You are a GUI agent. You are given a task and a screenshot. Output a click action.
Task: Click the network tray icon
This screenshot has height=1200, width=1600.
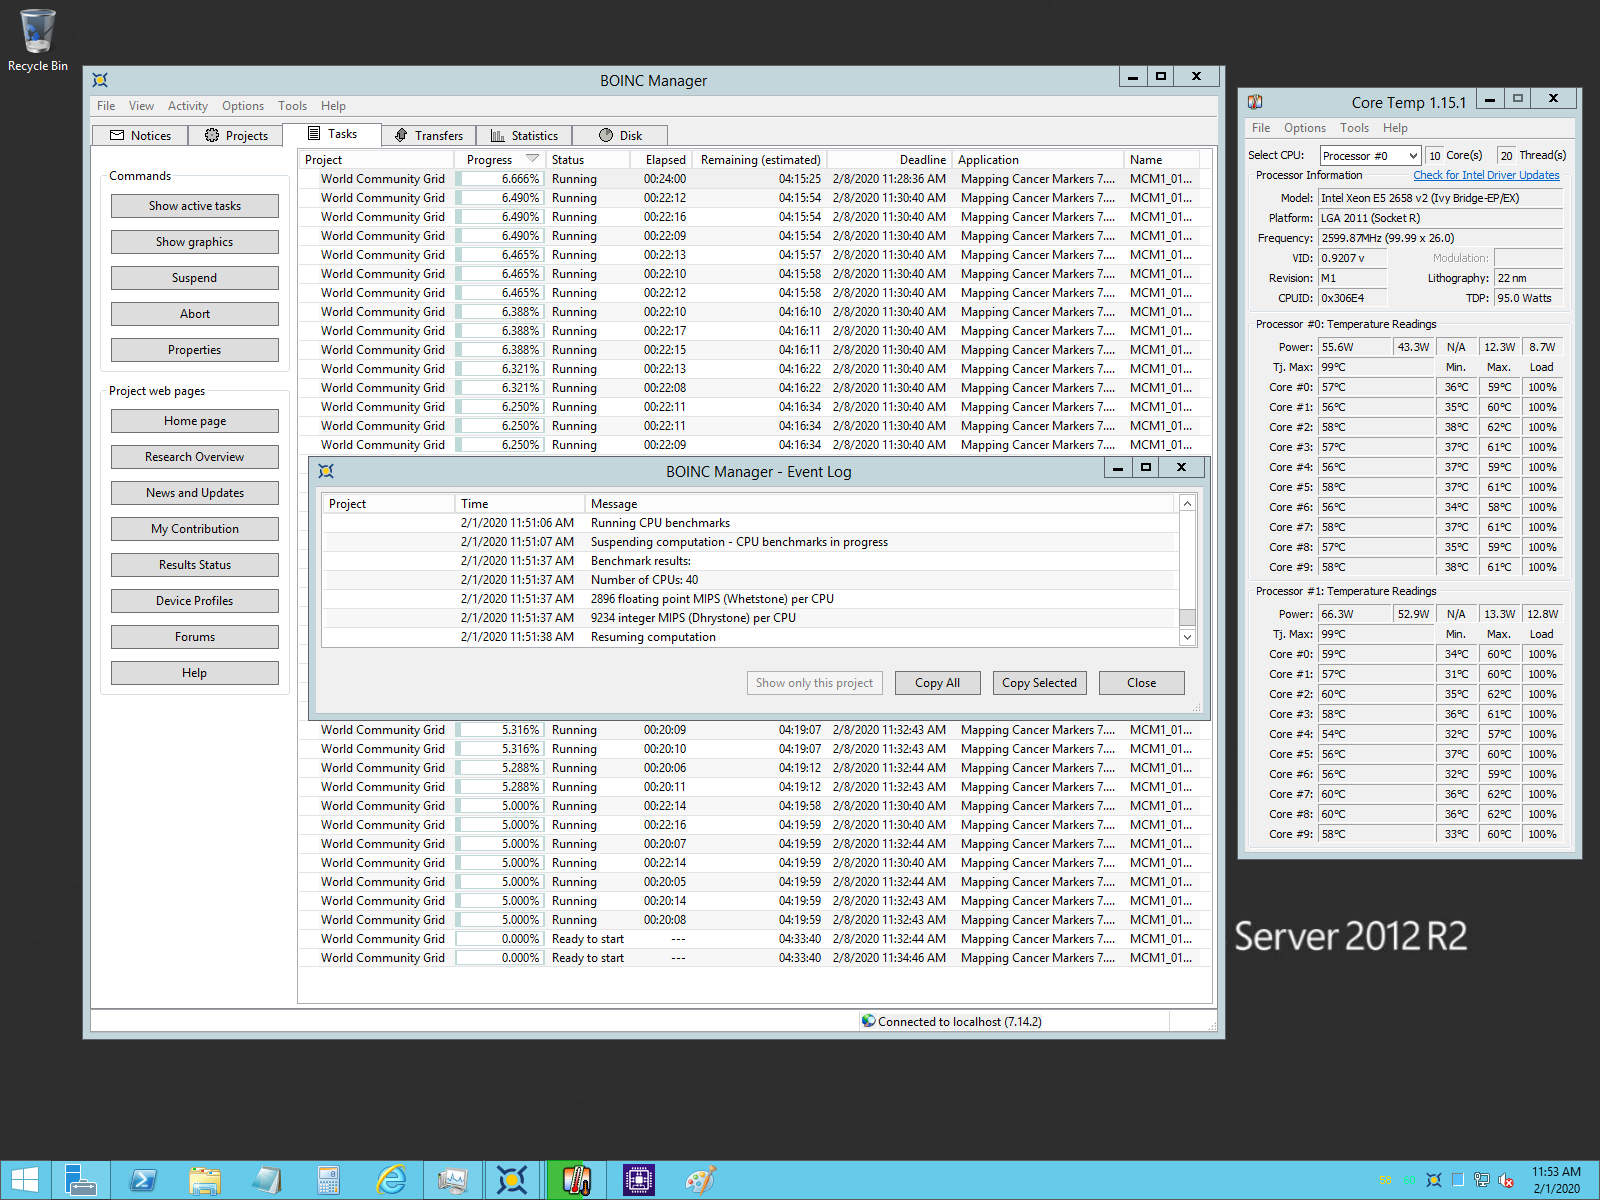click(x=1481, y=1180)
